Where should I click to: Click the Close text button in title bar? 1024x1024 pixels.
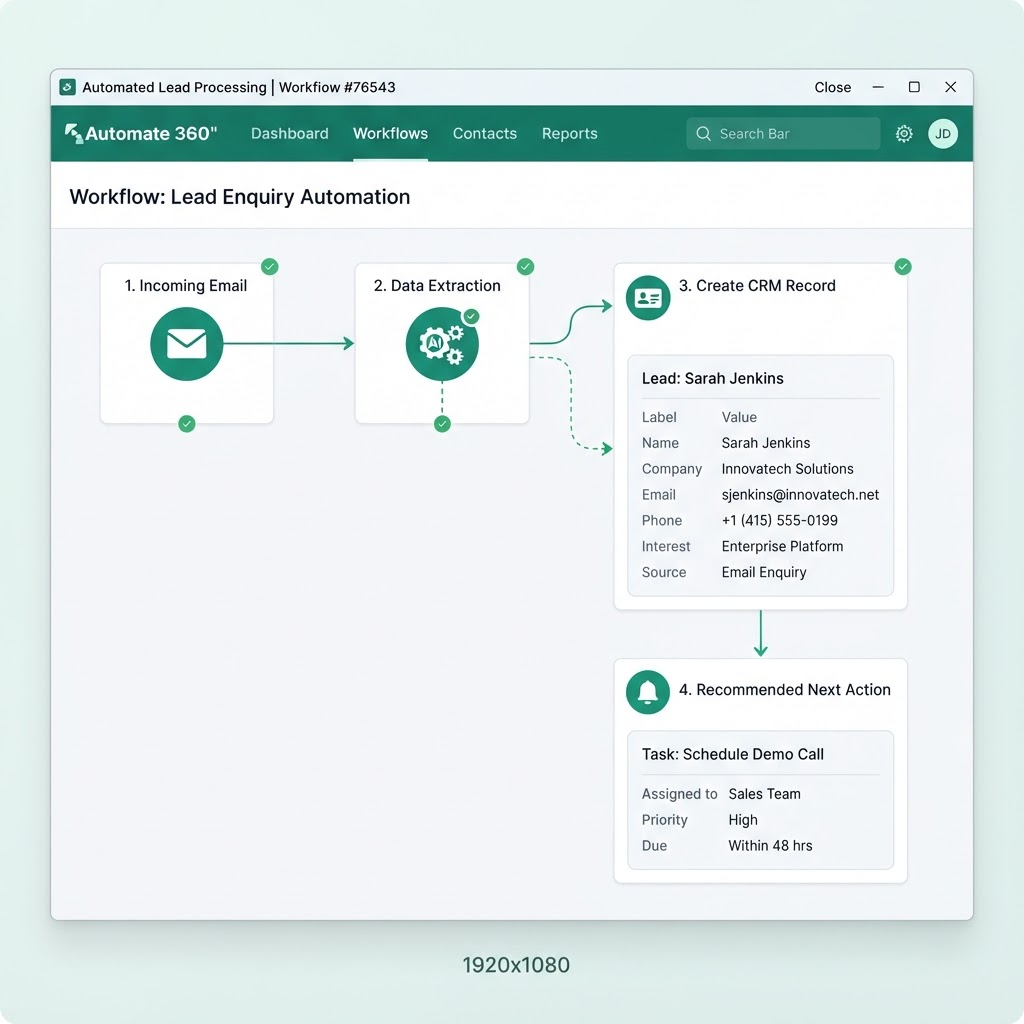click(833, 88)
